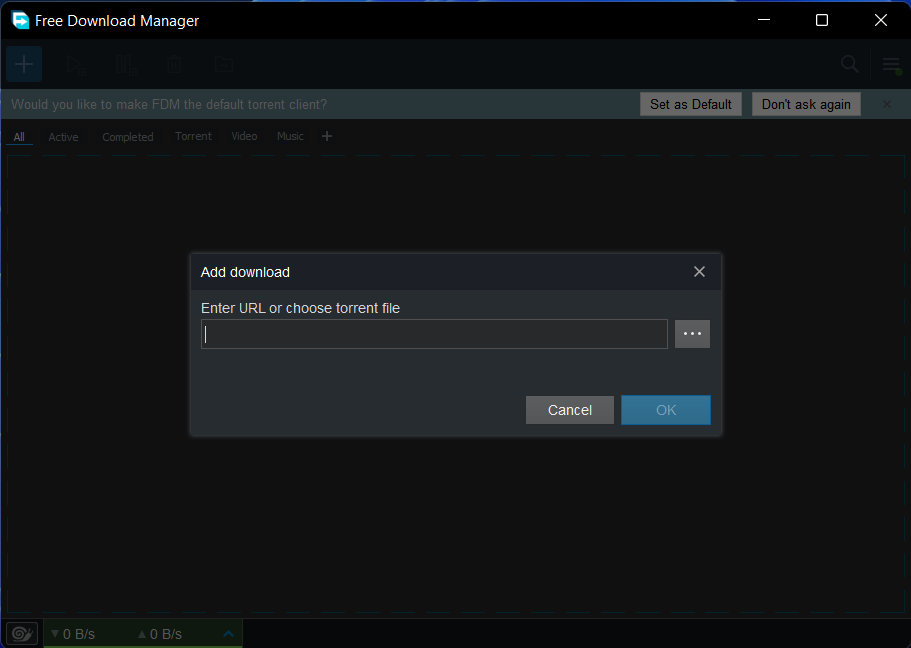
Task: Click the Add download plus icon in toolbar
Action: 24,64
